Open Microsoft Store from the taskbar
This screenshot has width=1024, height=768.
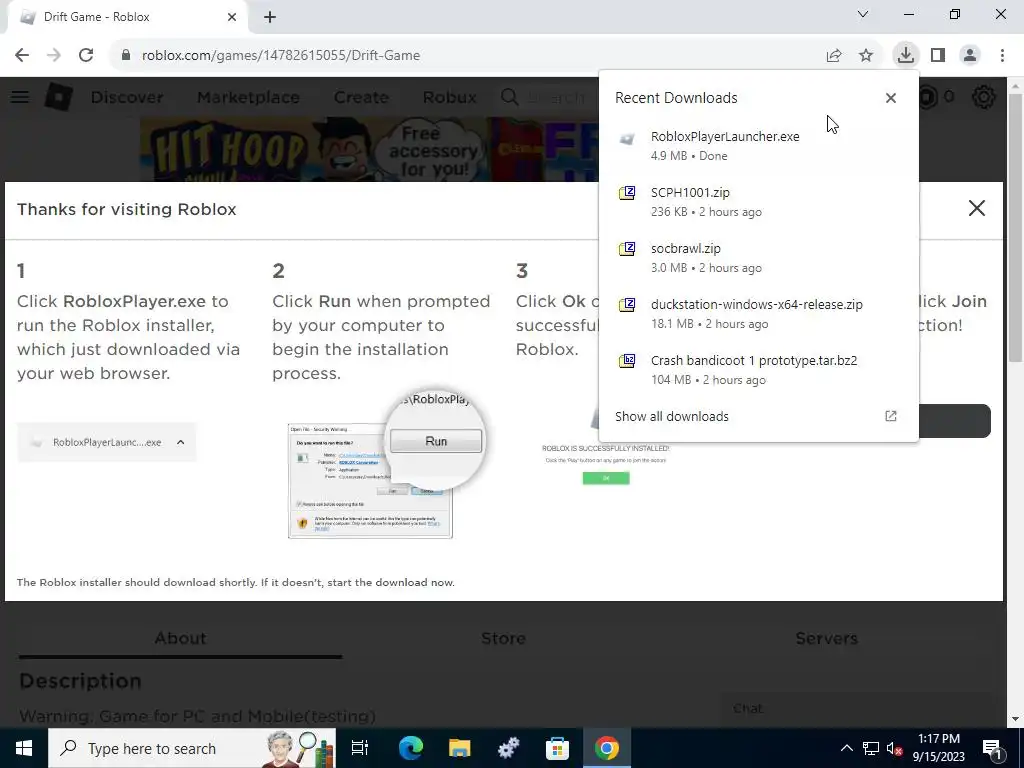(557, 748)
